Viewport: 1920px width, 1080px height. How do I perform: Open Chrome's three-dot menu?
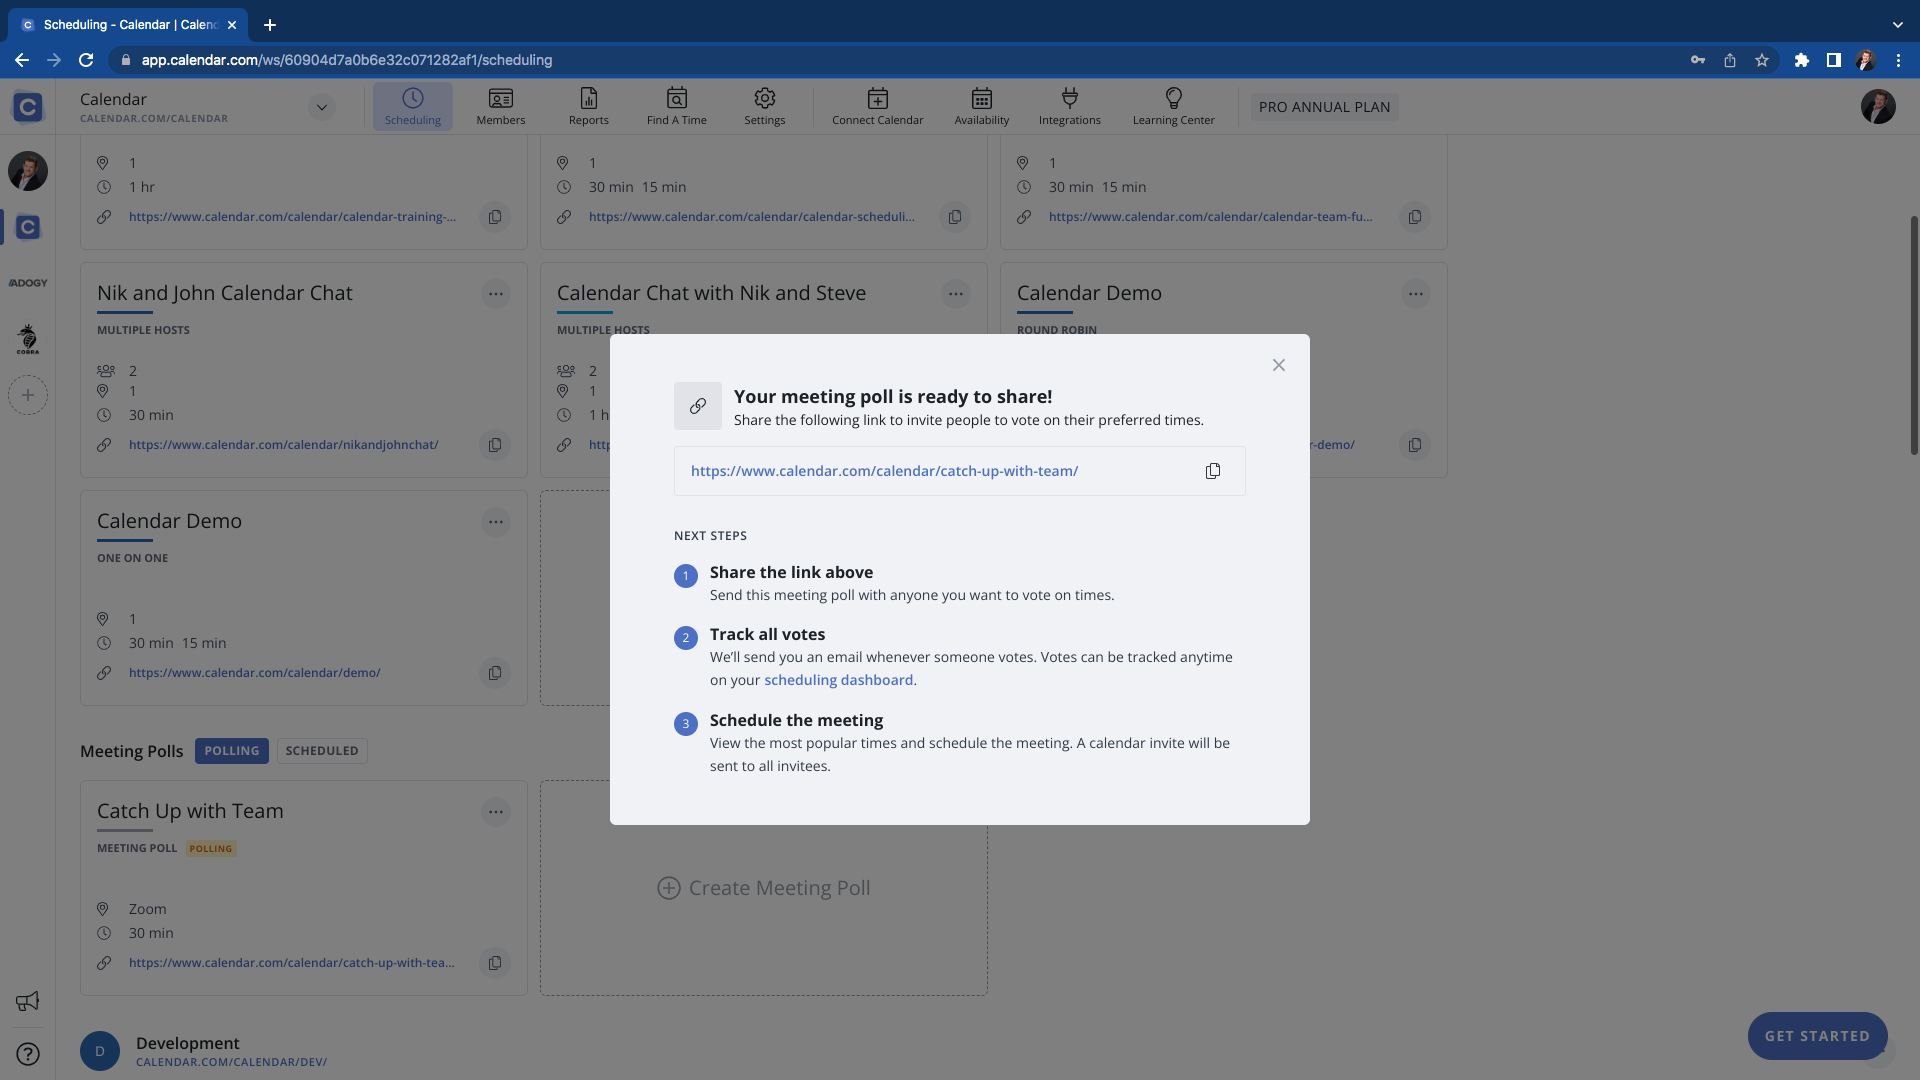(1898, 60)
